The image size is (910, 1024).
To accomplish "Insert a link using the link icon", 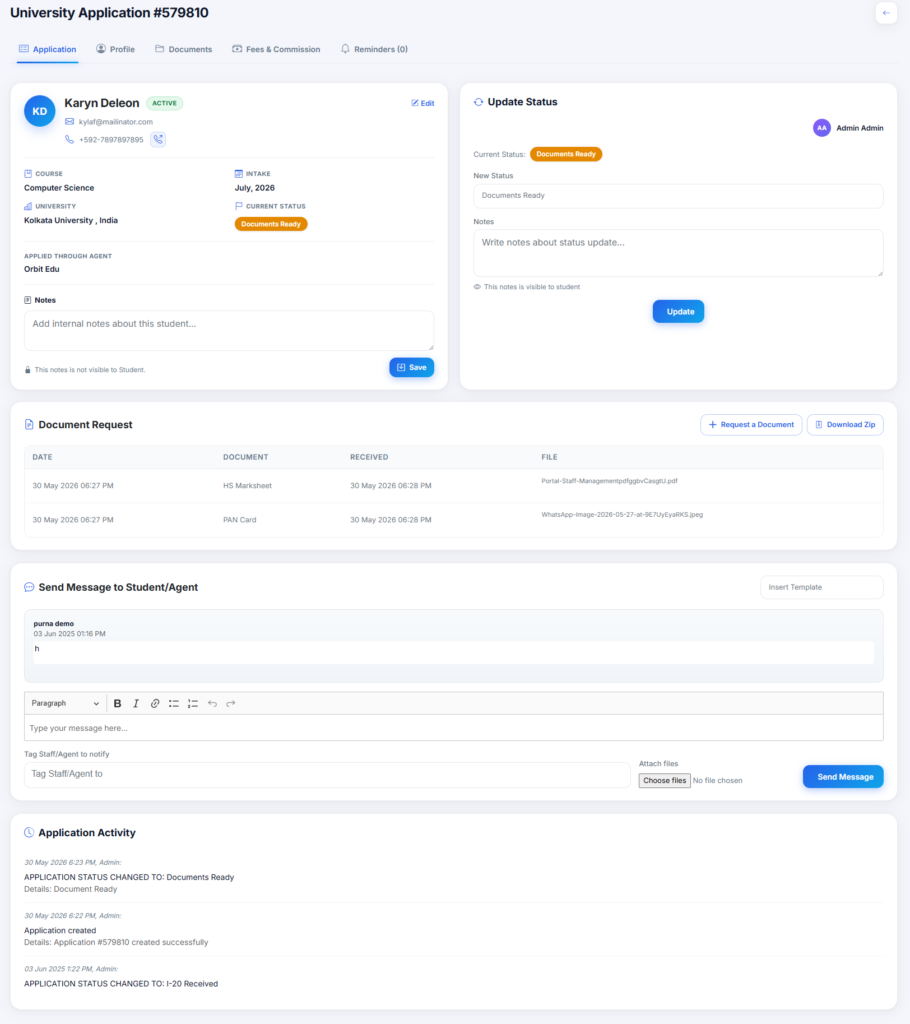I will pos(155,703).
